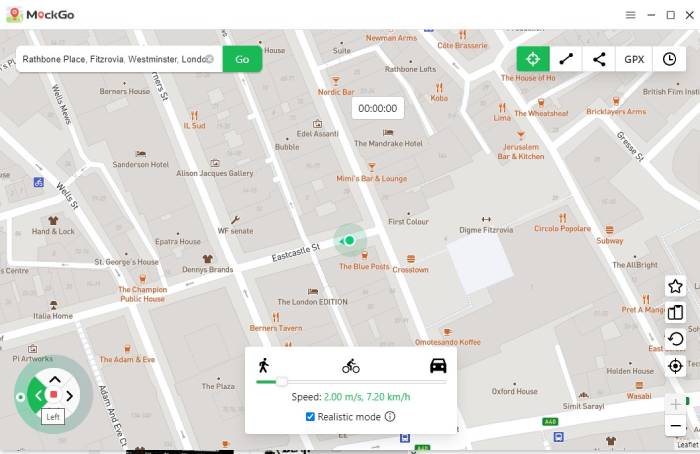
Task: Click the Subway restaurant label
Action: [609, 240]
